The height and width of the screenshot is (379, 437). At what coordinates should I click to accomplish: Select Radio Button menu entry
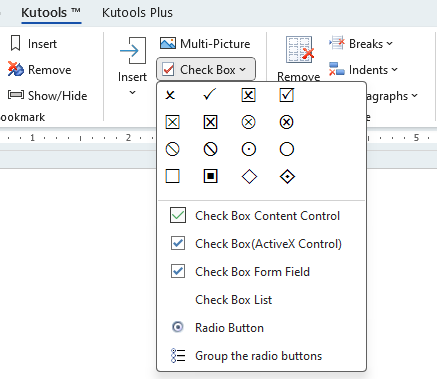pos(261,328)
